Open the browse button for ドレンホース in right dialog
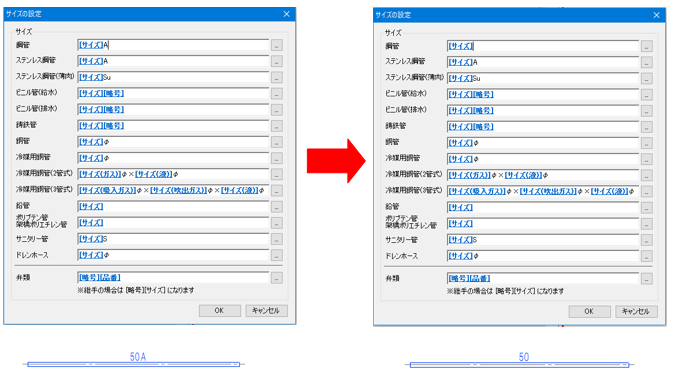Viewport: 674px width, 376px height. [x=646, y=257]
